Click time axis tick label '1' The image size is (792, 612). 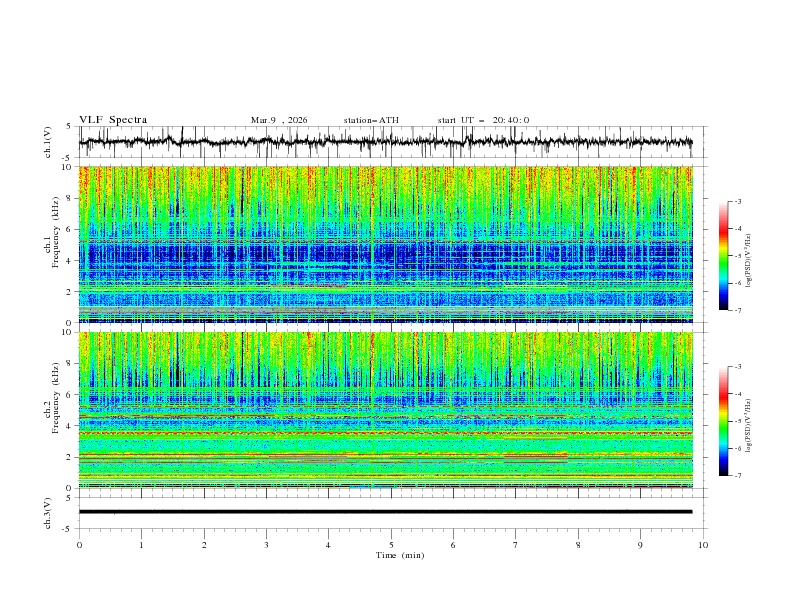[141, 545]
